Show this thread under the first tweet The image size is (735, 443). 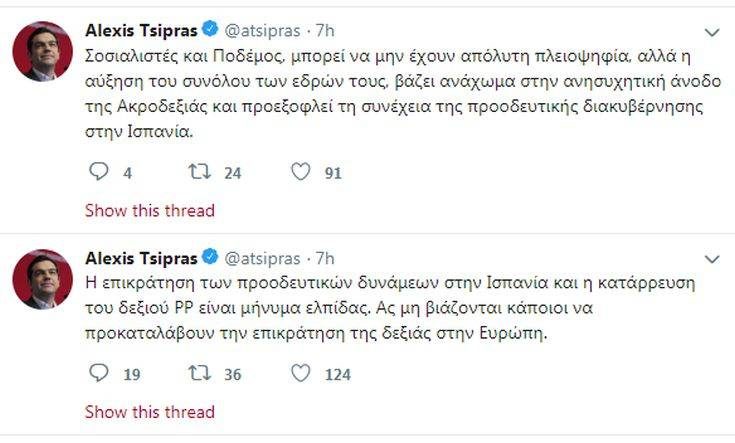[150, 211]
